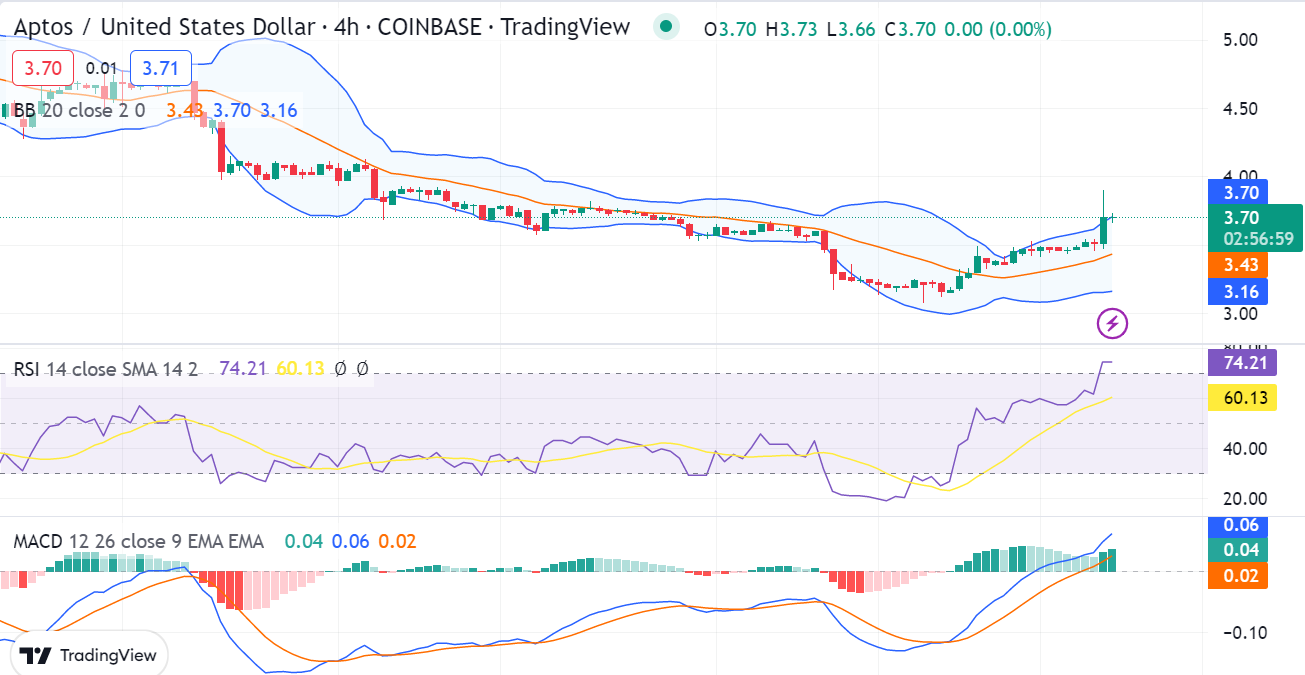Click the 5.00 level on price axis
Screen dimensions: 1305x675
click(x=1238, y=40)
